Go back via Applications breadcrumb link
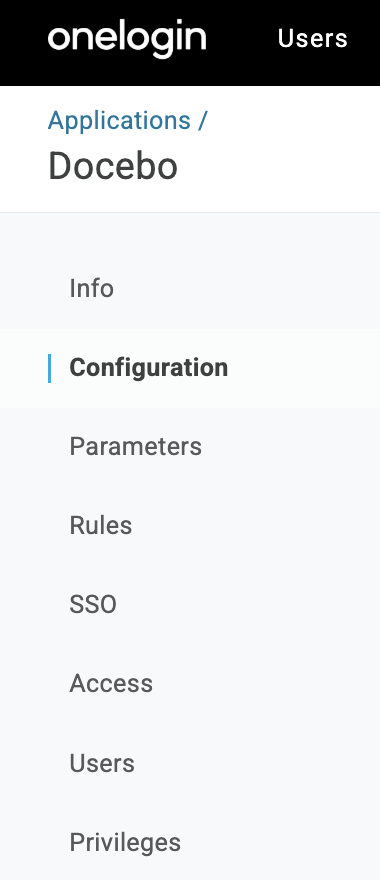 (x=119, y=120)
